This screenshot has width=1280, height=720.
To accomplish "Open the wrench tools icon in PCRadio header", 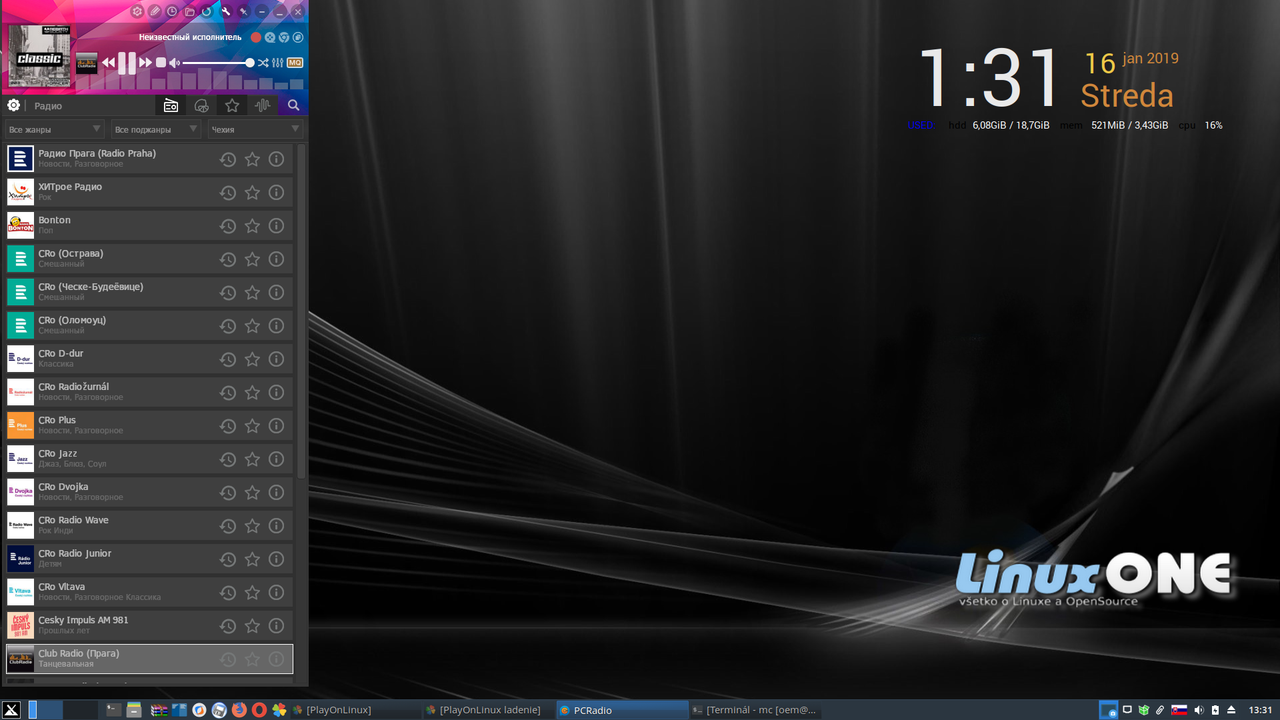I will pos(226,12).
